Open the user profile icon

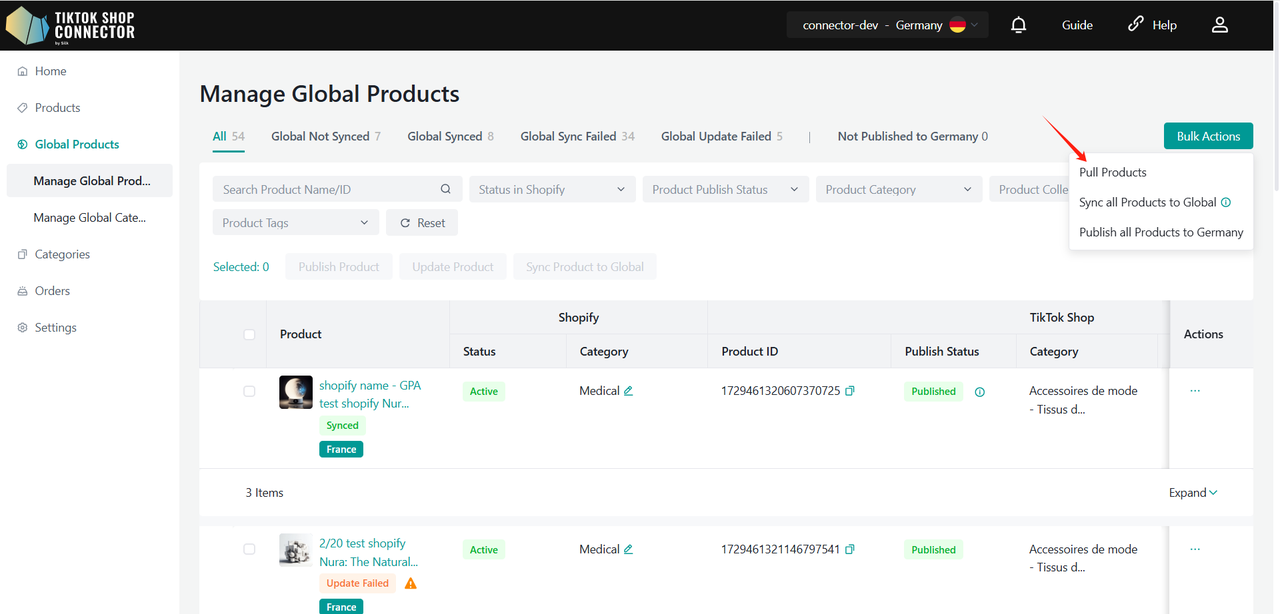[x=1219, y=25]
